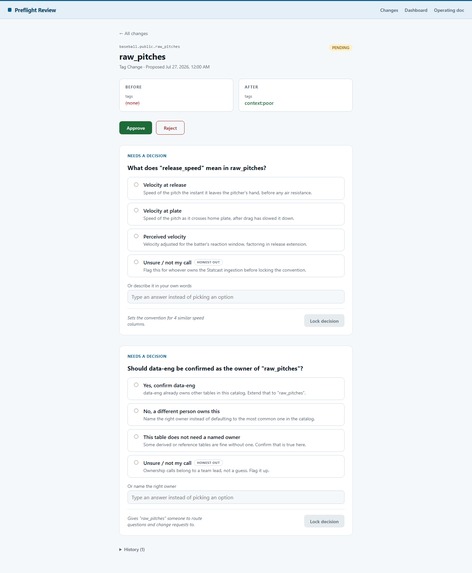Image resolution: width=472 pixels, height=573 pixels.
Task: Pick This table does not need a named owner
Action: pyautogui.click(x=136, y=437)
